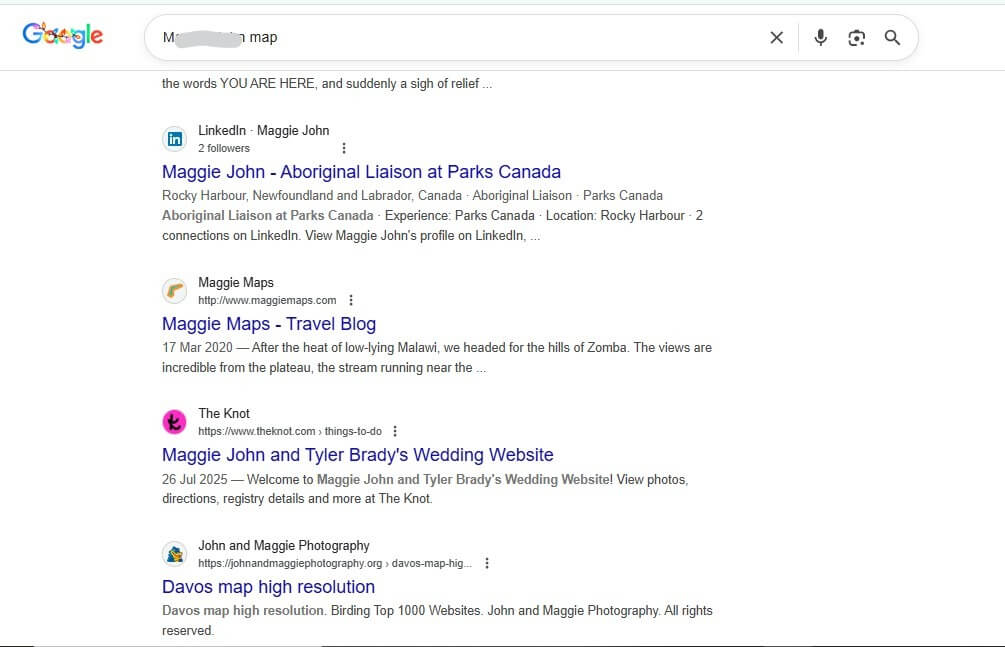1005x647 pixels.
Task: Clear the search box text
Action: tap(776, 38)
